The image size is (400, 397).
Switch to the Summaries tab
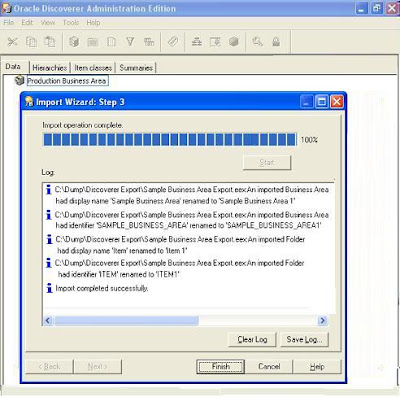[136, 68]
